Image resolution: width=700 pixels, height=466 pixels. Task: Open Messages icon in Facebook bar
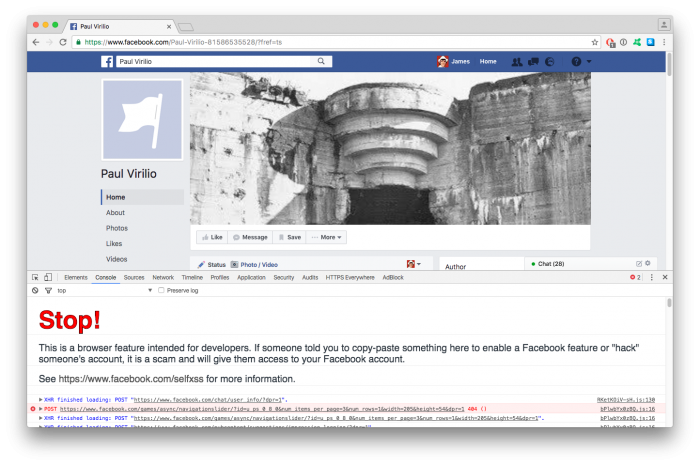point(533,62)
